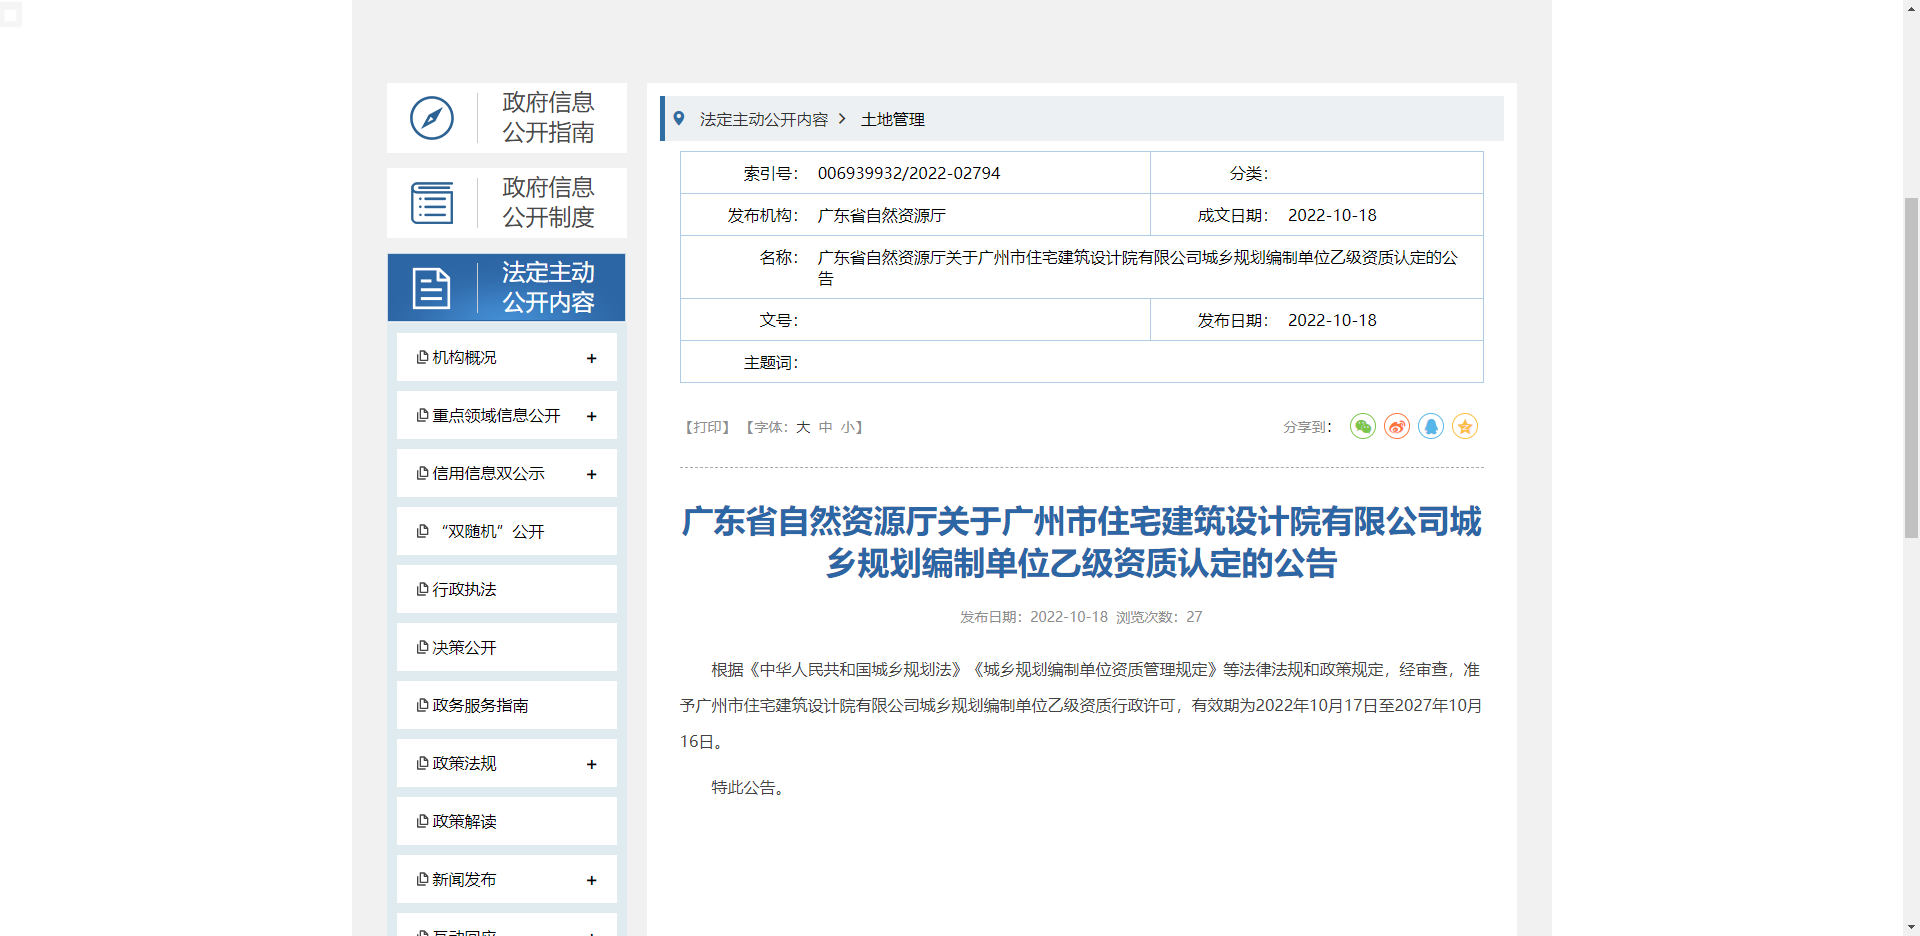Expand 政策法规 with plus sign

(592, 764)
